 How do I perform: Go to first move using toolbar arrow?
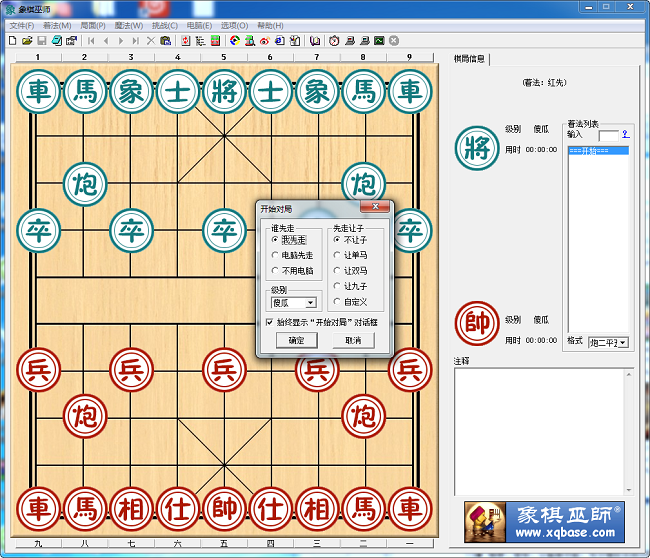[x=91, y=41]
